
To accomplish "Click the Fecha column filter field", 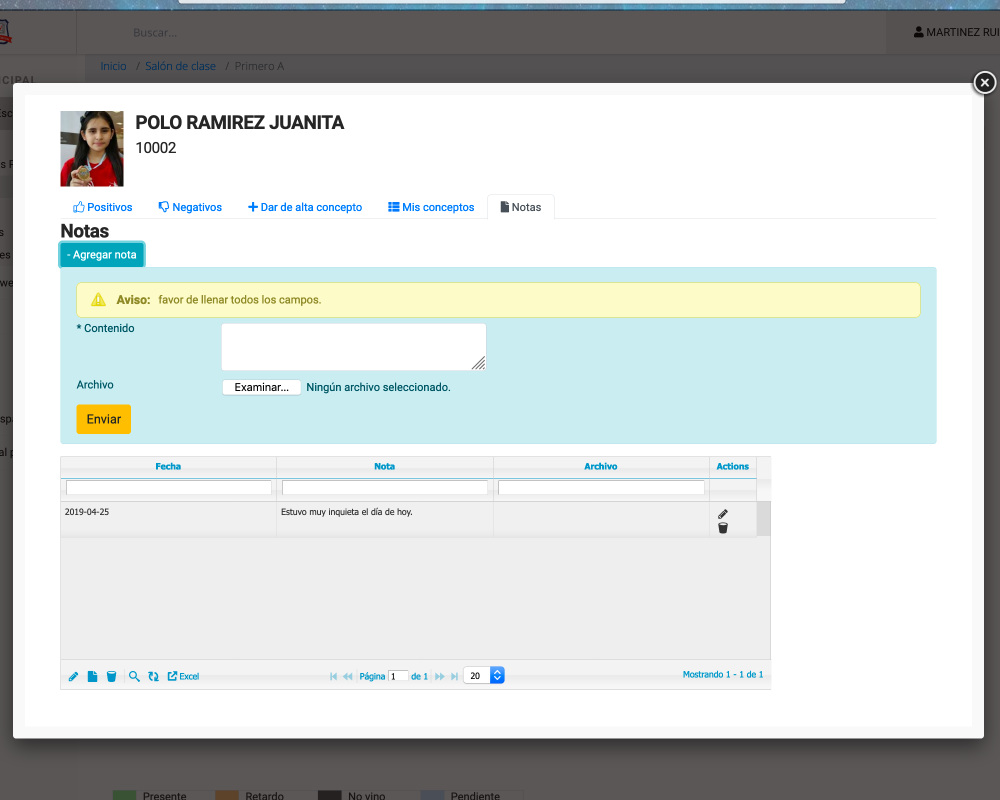I will click(x=168, y=488).
